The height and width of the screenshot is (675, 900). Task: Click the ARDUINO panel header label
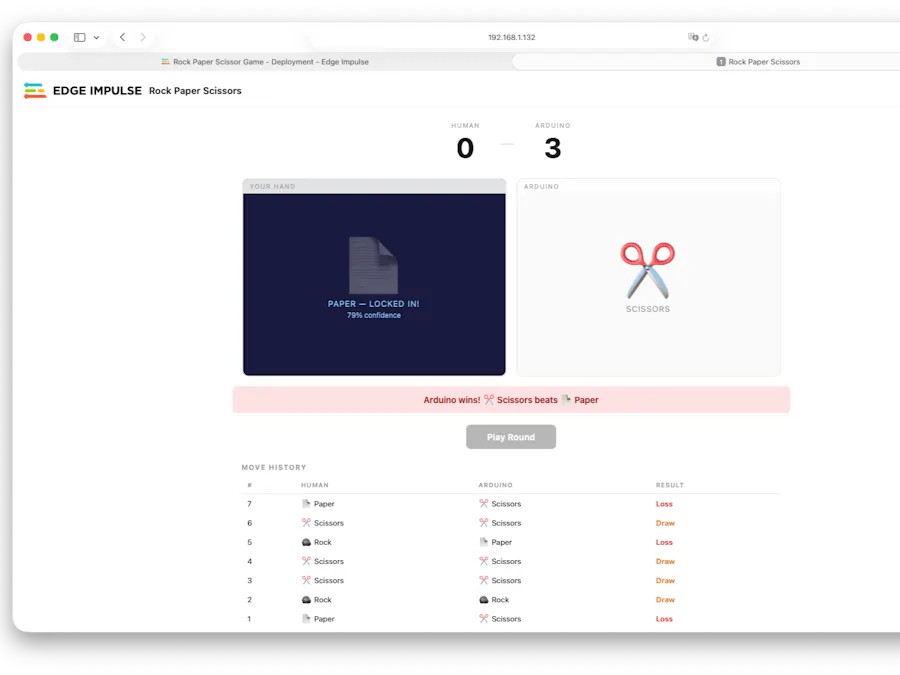[541, 187]
